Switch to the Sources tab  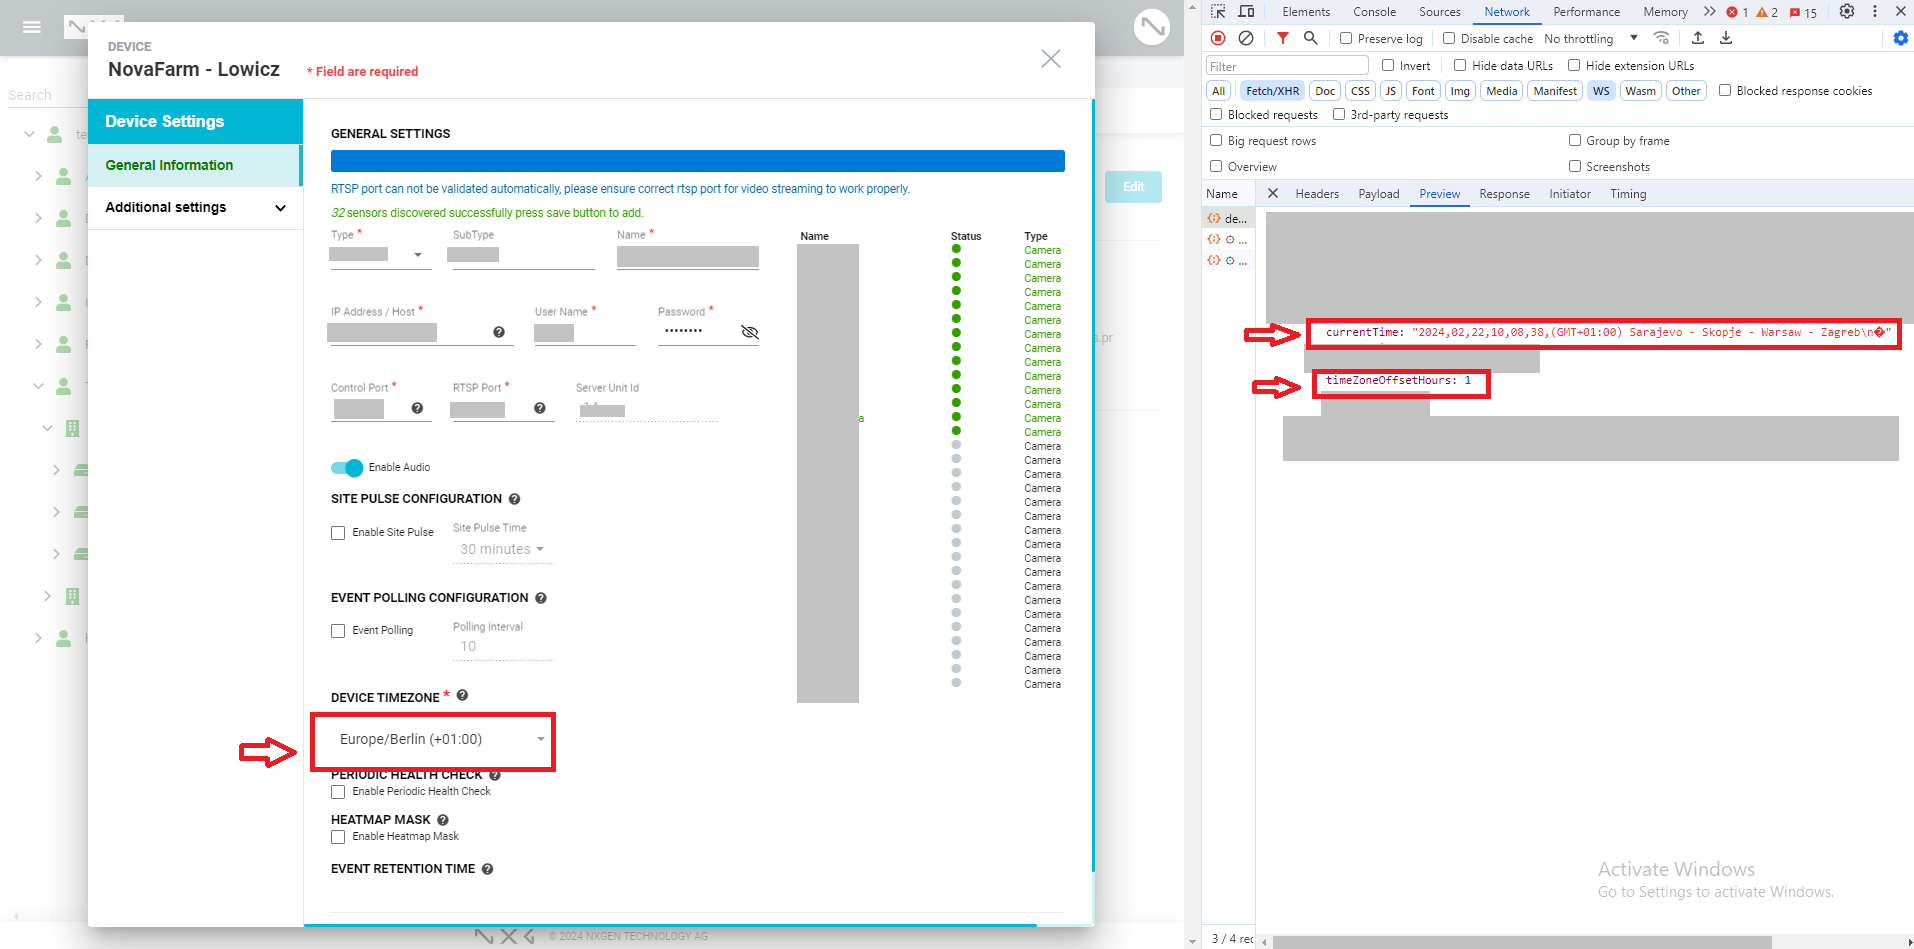[1439, 12]
